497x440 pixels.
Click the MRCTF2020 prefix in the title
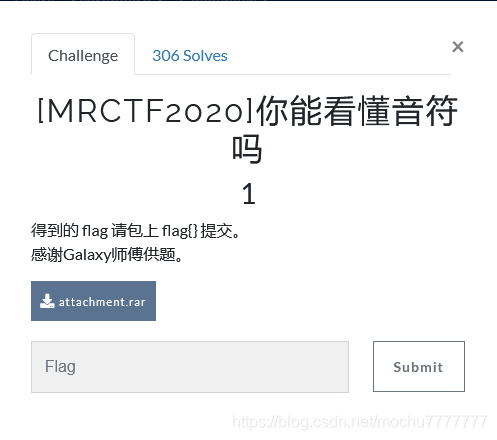tap(145, 110)
